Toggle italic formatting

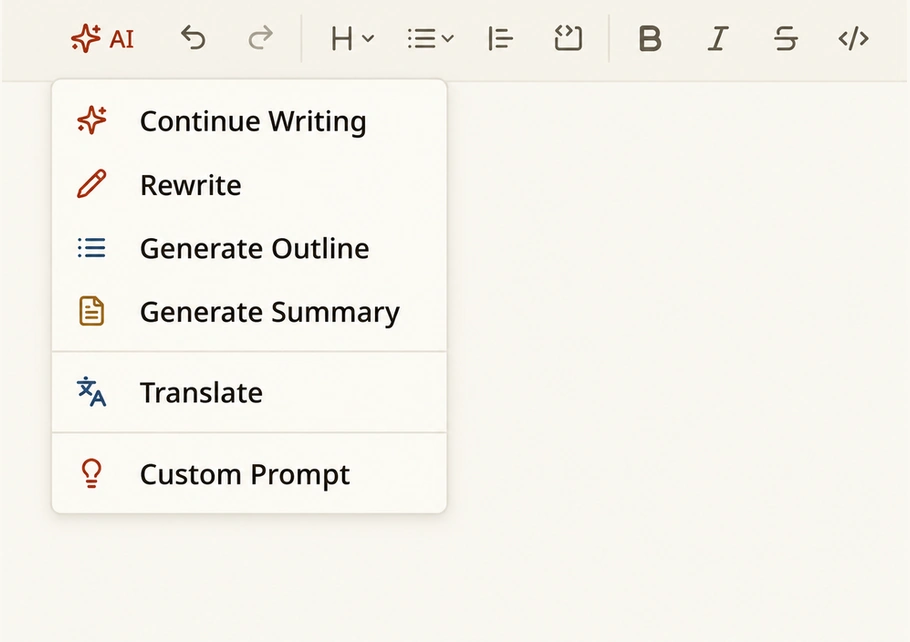pos(718,39)
